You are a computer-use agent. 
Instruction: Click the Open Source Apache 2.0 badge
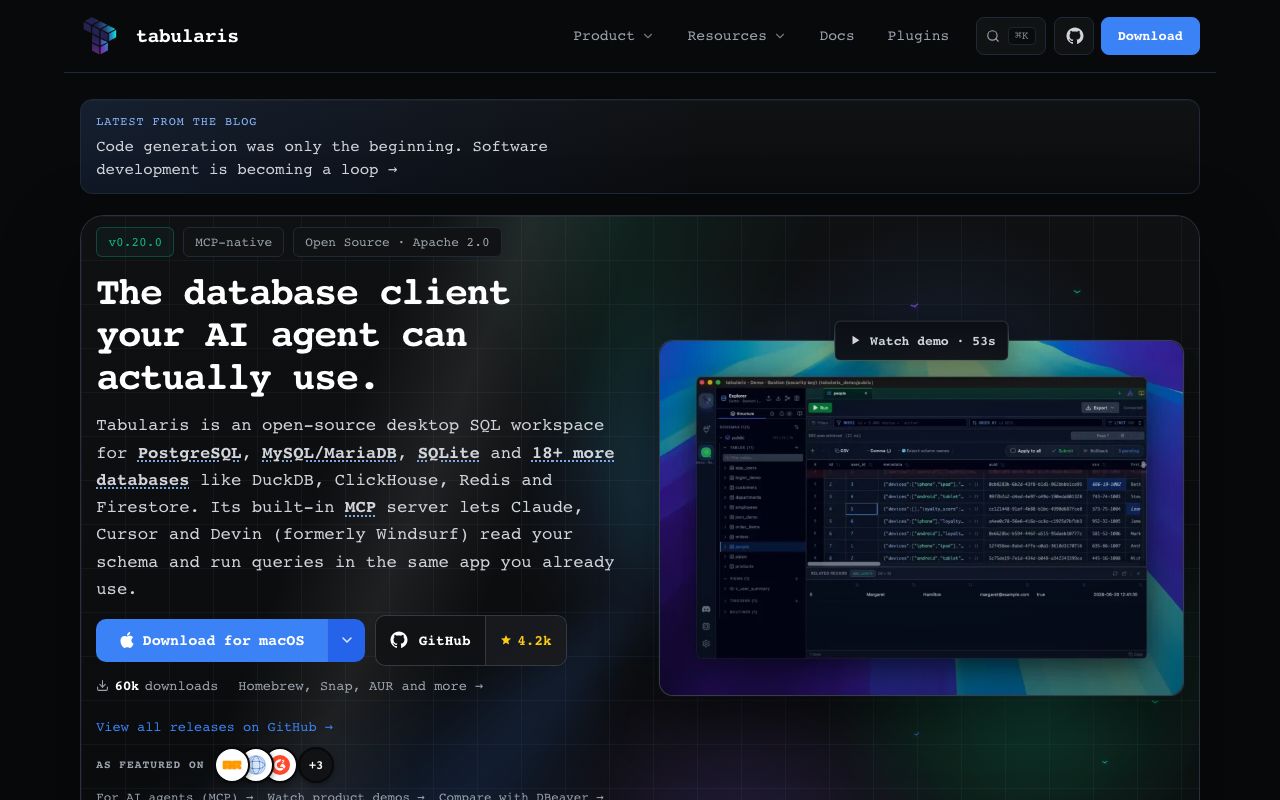[397, 242]
